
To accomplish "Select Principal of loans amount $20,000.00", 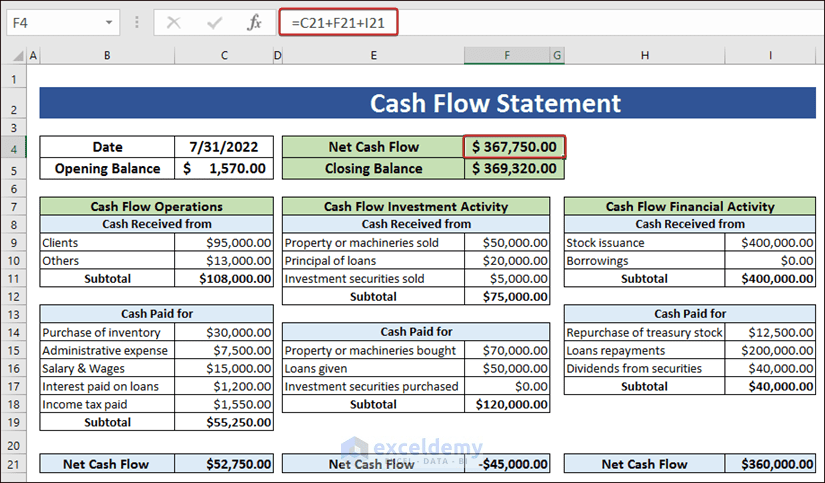I will pyautogui.click(x=507, y=260).
